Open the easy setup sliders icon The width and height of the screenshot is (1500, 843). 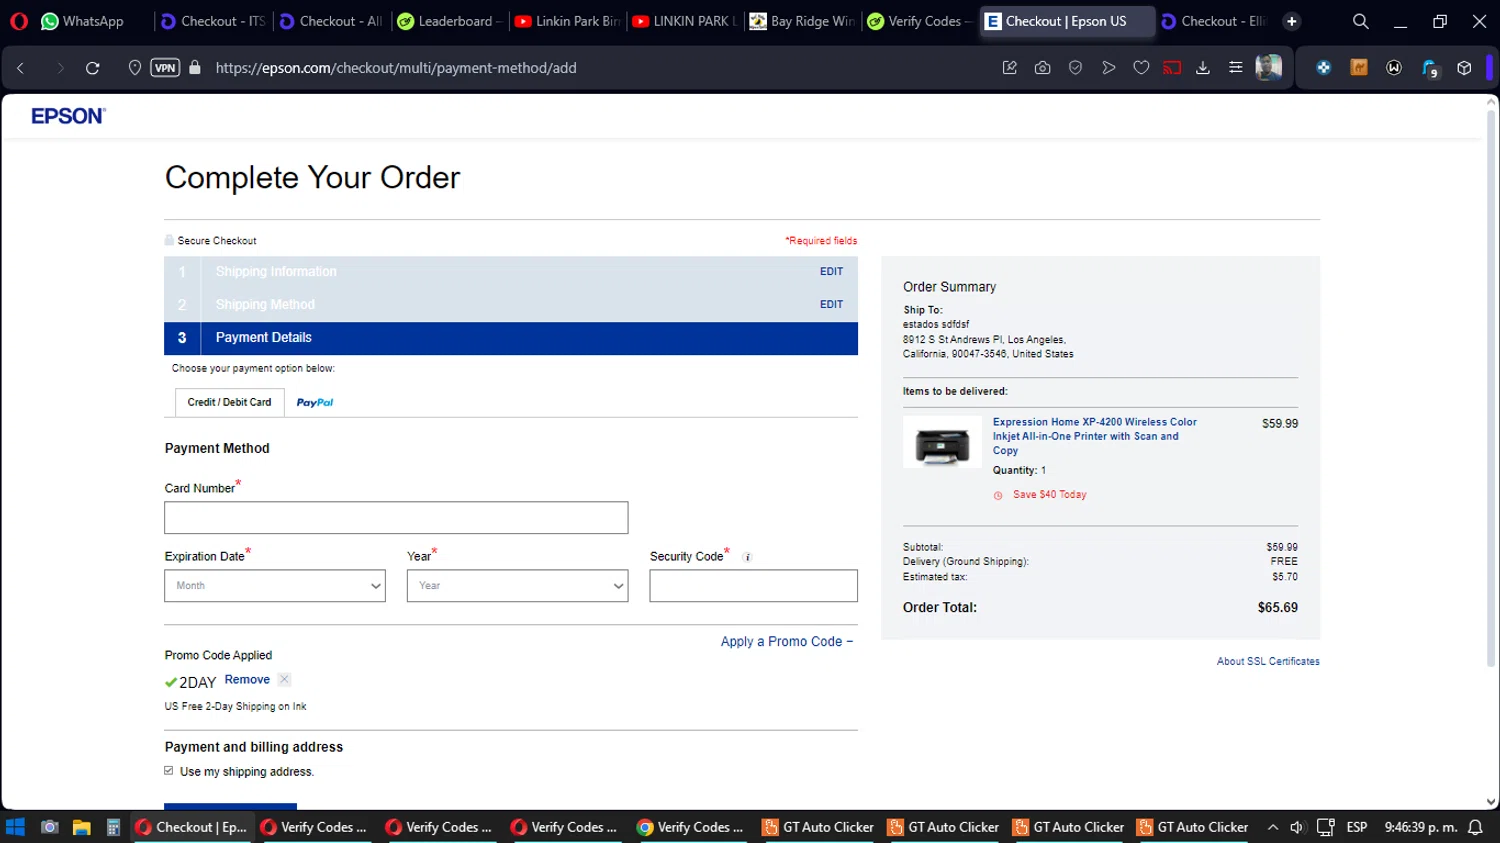click(1236, 68)
